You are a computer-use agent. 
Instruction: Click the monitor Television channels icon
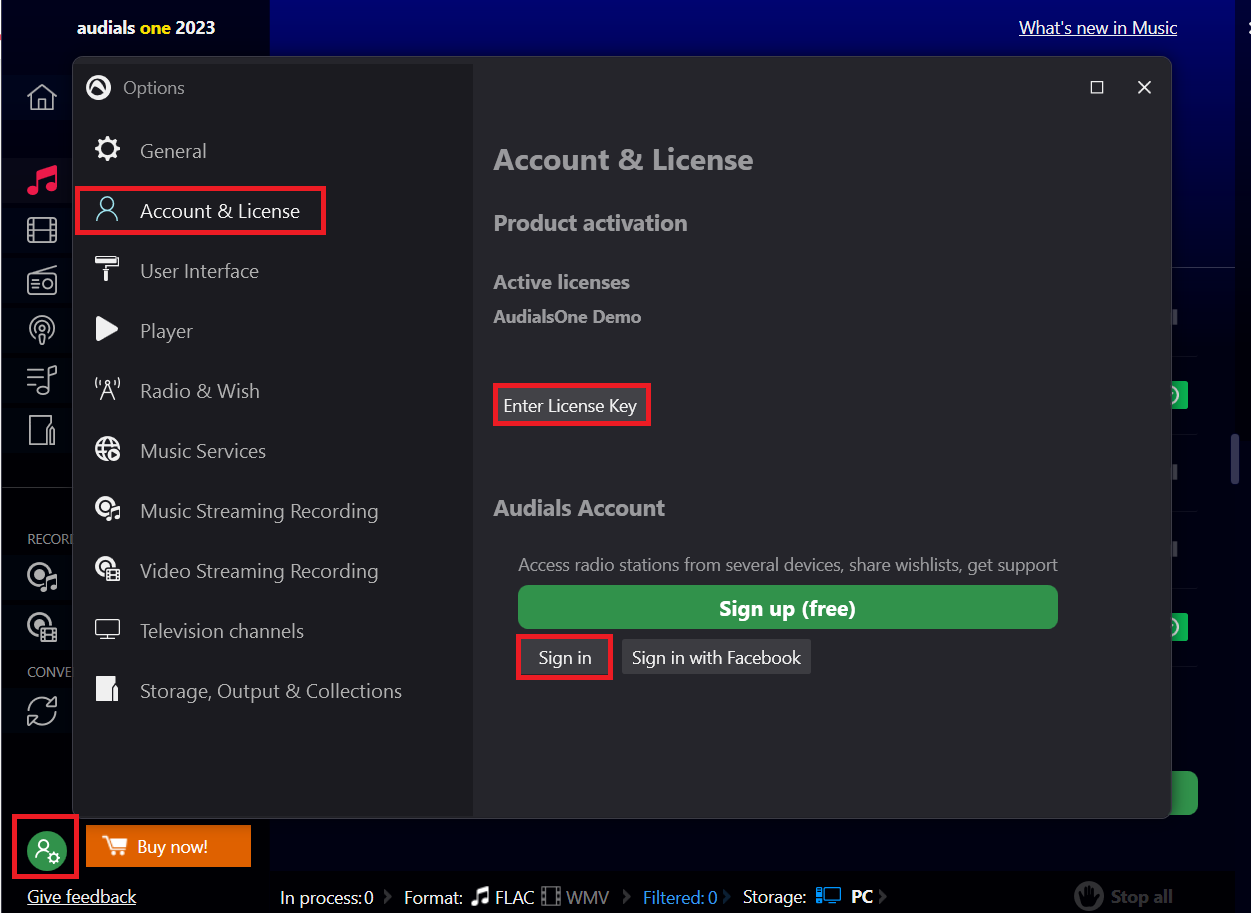[107, 630]
